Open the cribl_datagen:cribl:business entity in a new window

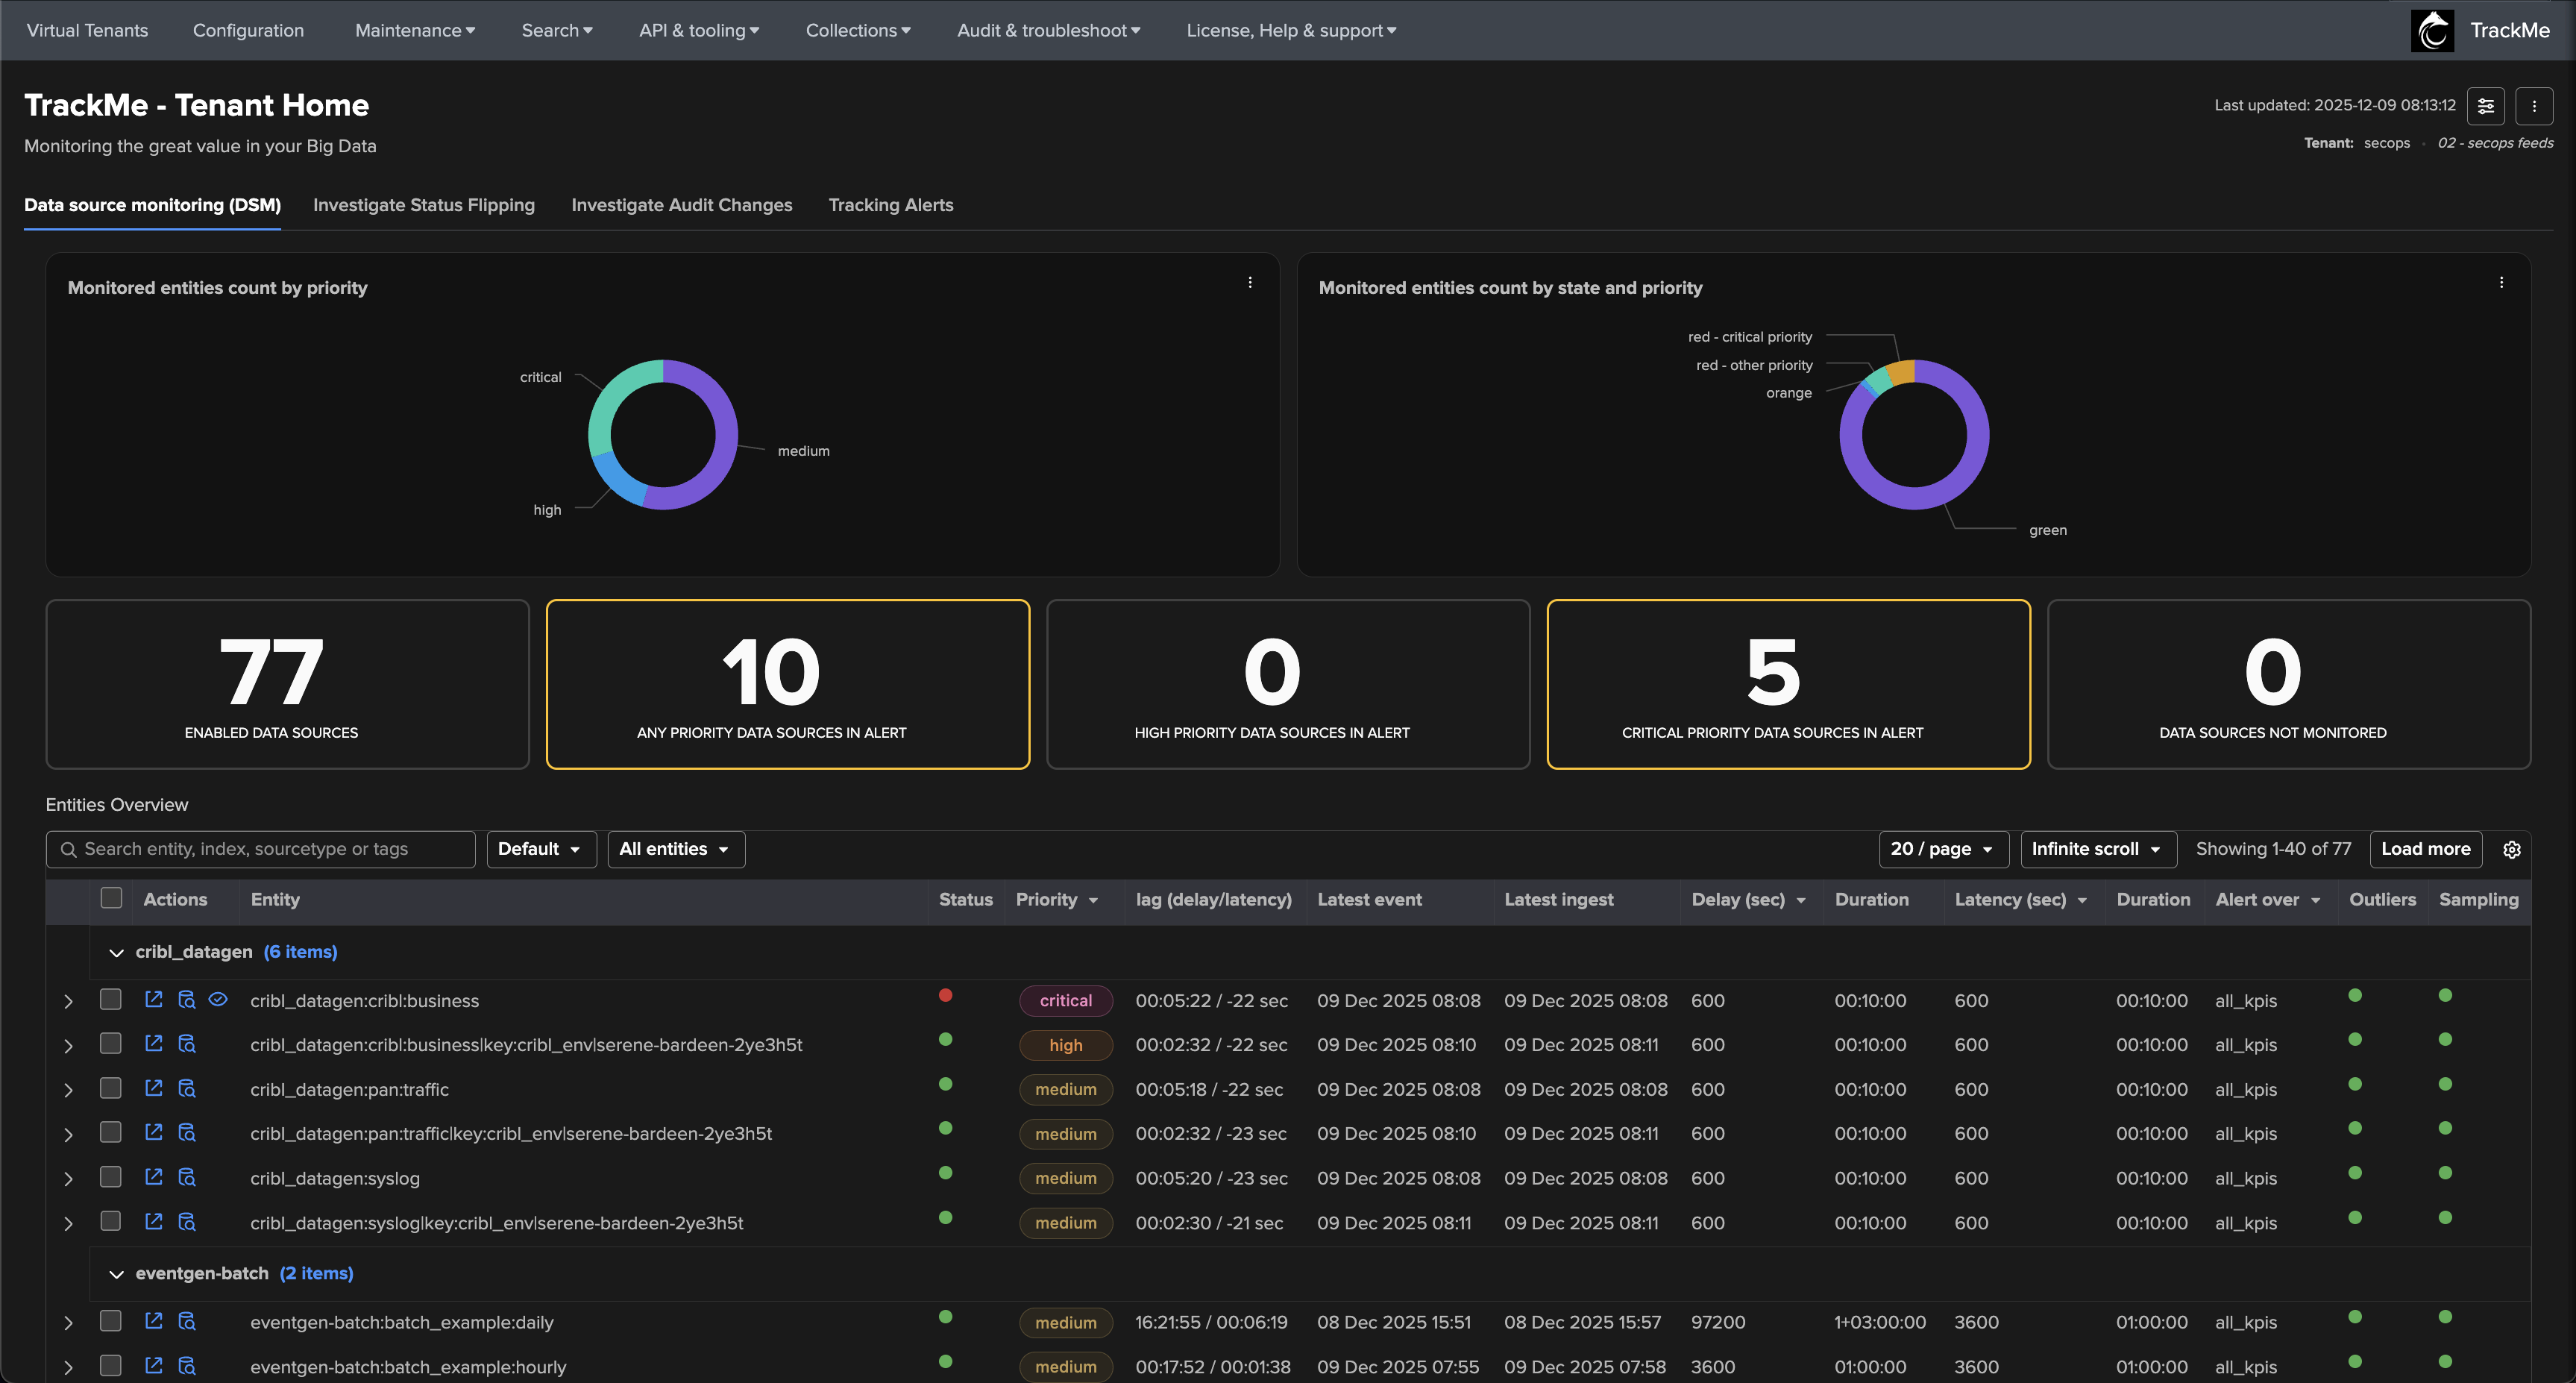pyautogui.click(x=153, y=999)
